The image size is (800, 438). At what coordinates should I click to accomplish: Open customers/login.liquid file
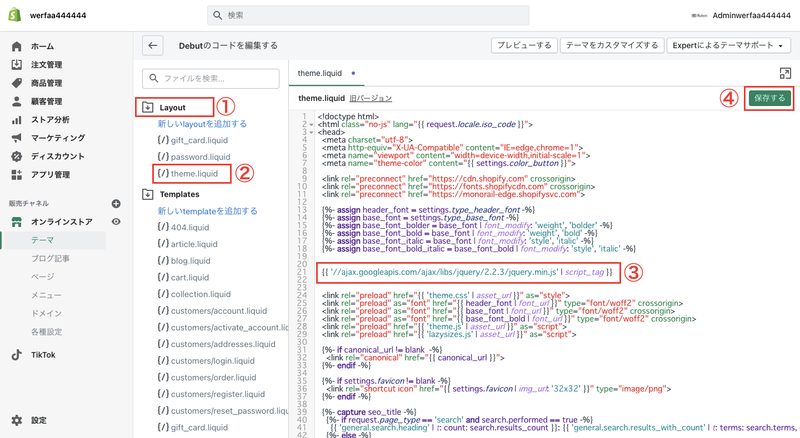(x=206, y=361)
